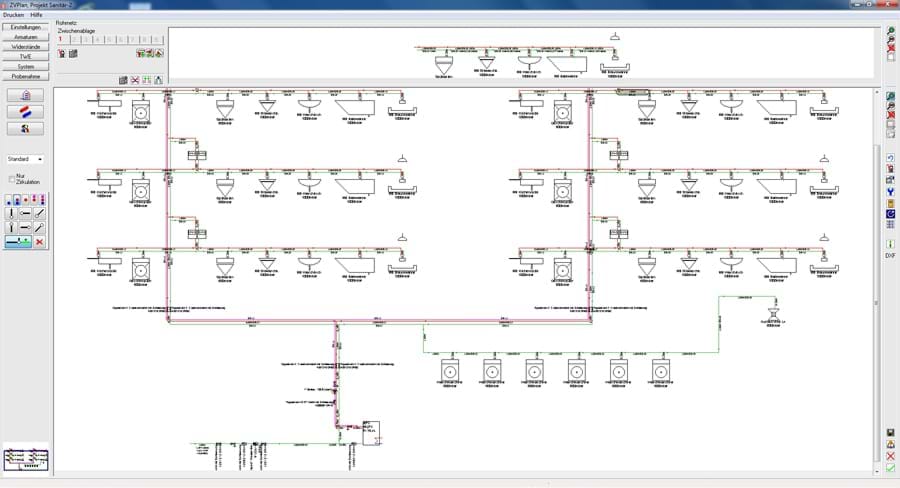Screen dimensions: 900x488
Task: Click the Armaturen button
Action: click(x=26, y=37)
